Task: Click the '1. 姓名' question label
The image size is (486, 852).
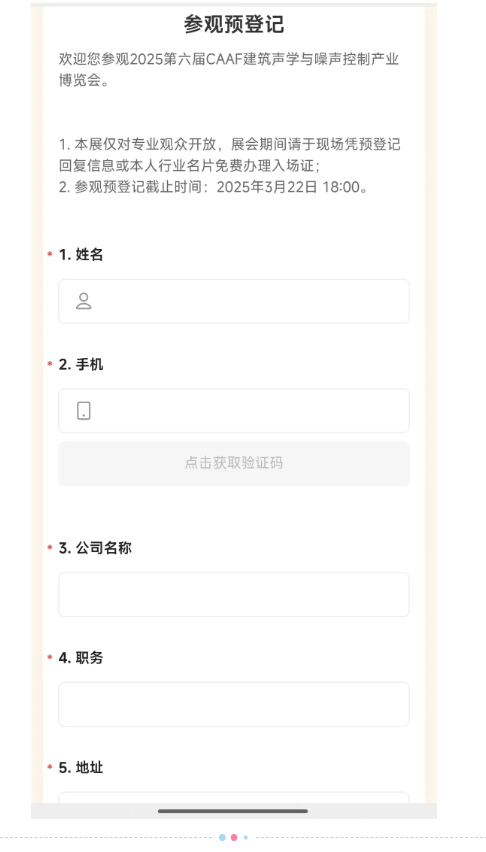Action: (81, 254)
